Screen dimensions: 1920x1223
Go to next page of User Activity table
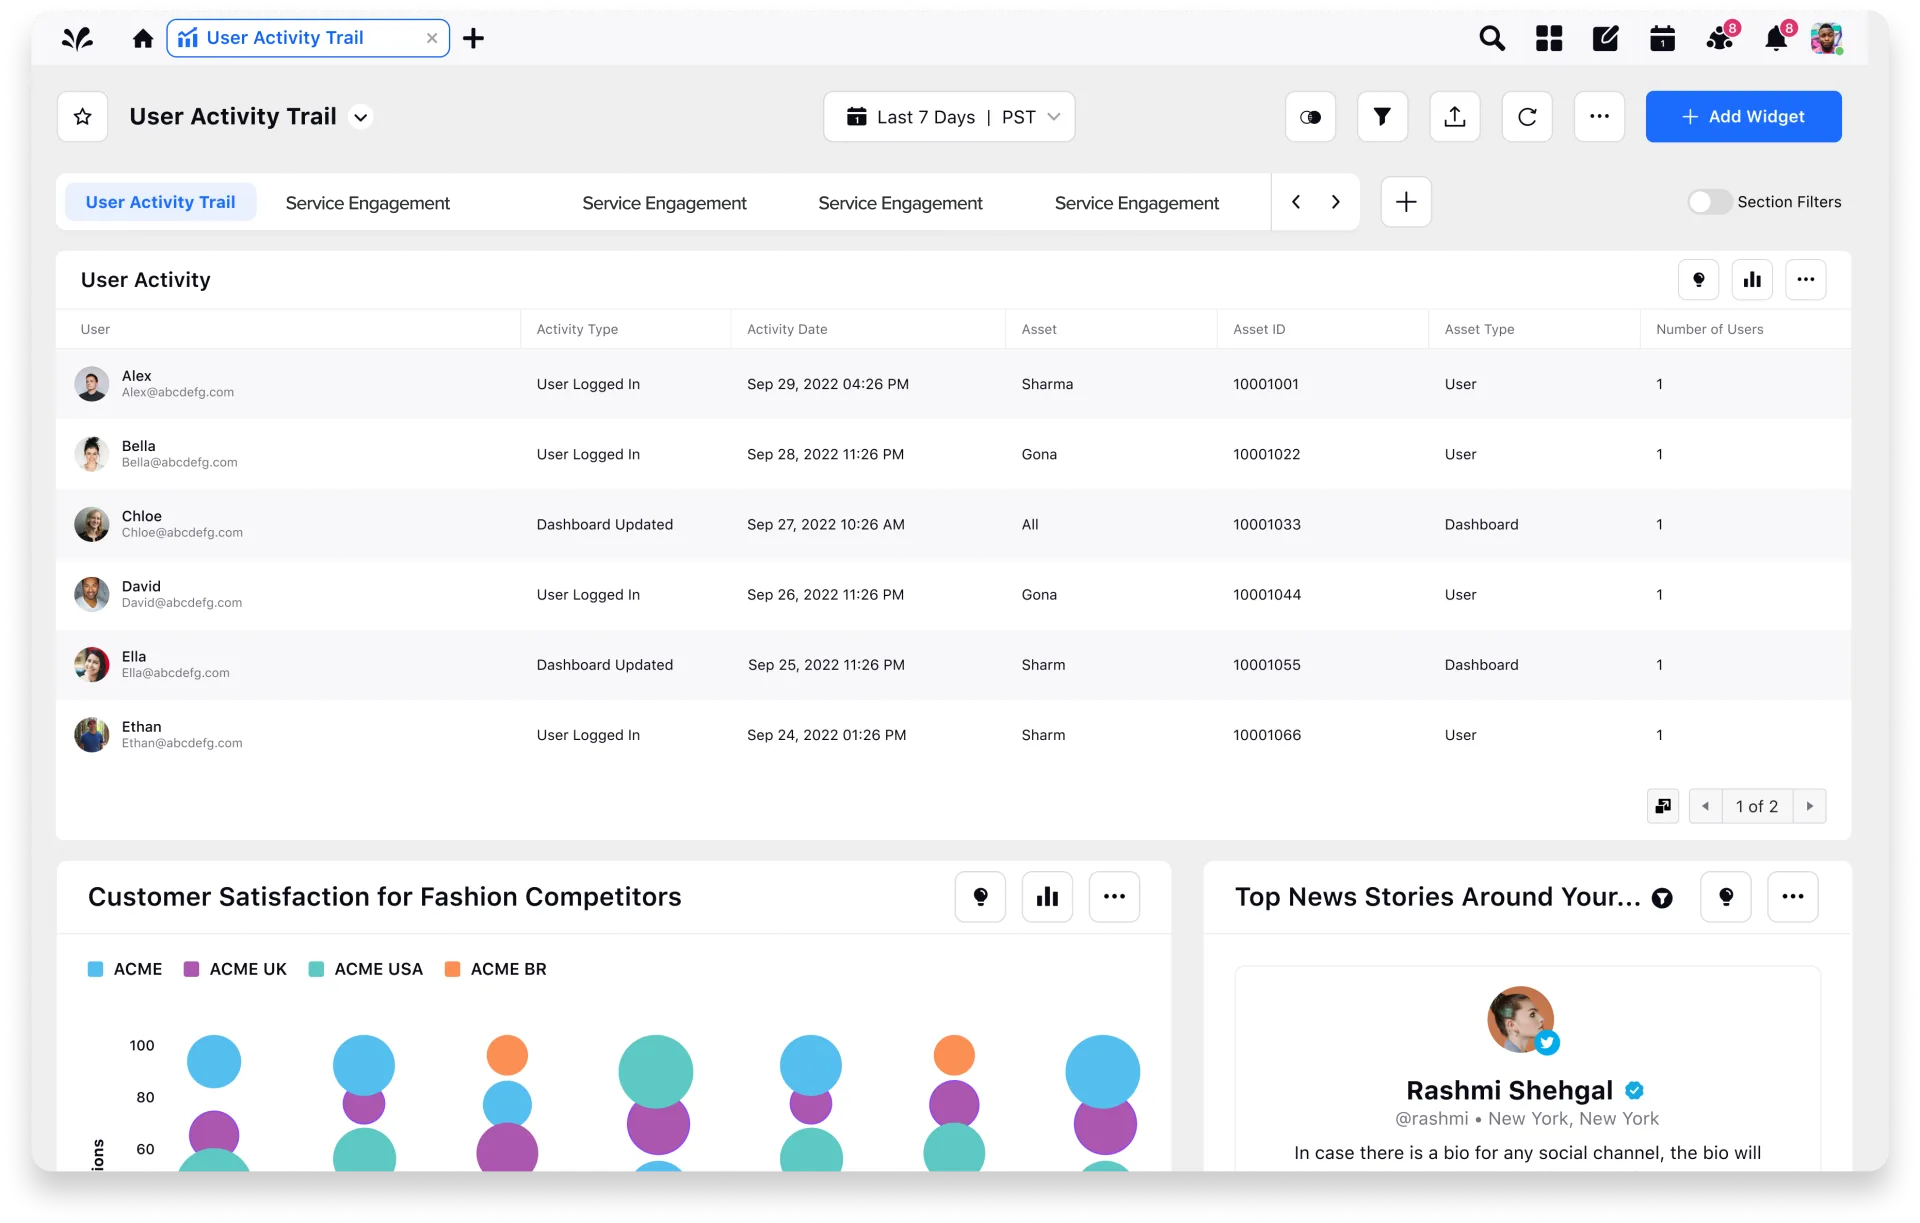coord(1809,806)
